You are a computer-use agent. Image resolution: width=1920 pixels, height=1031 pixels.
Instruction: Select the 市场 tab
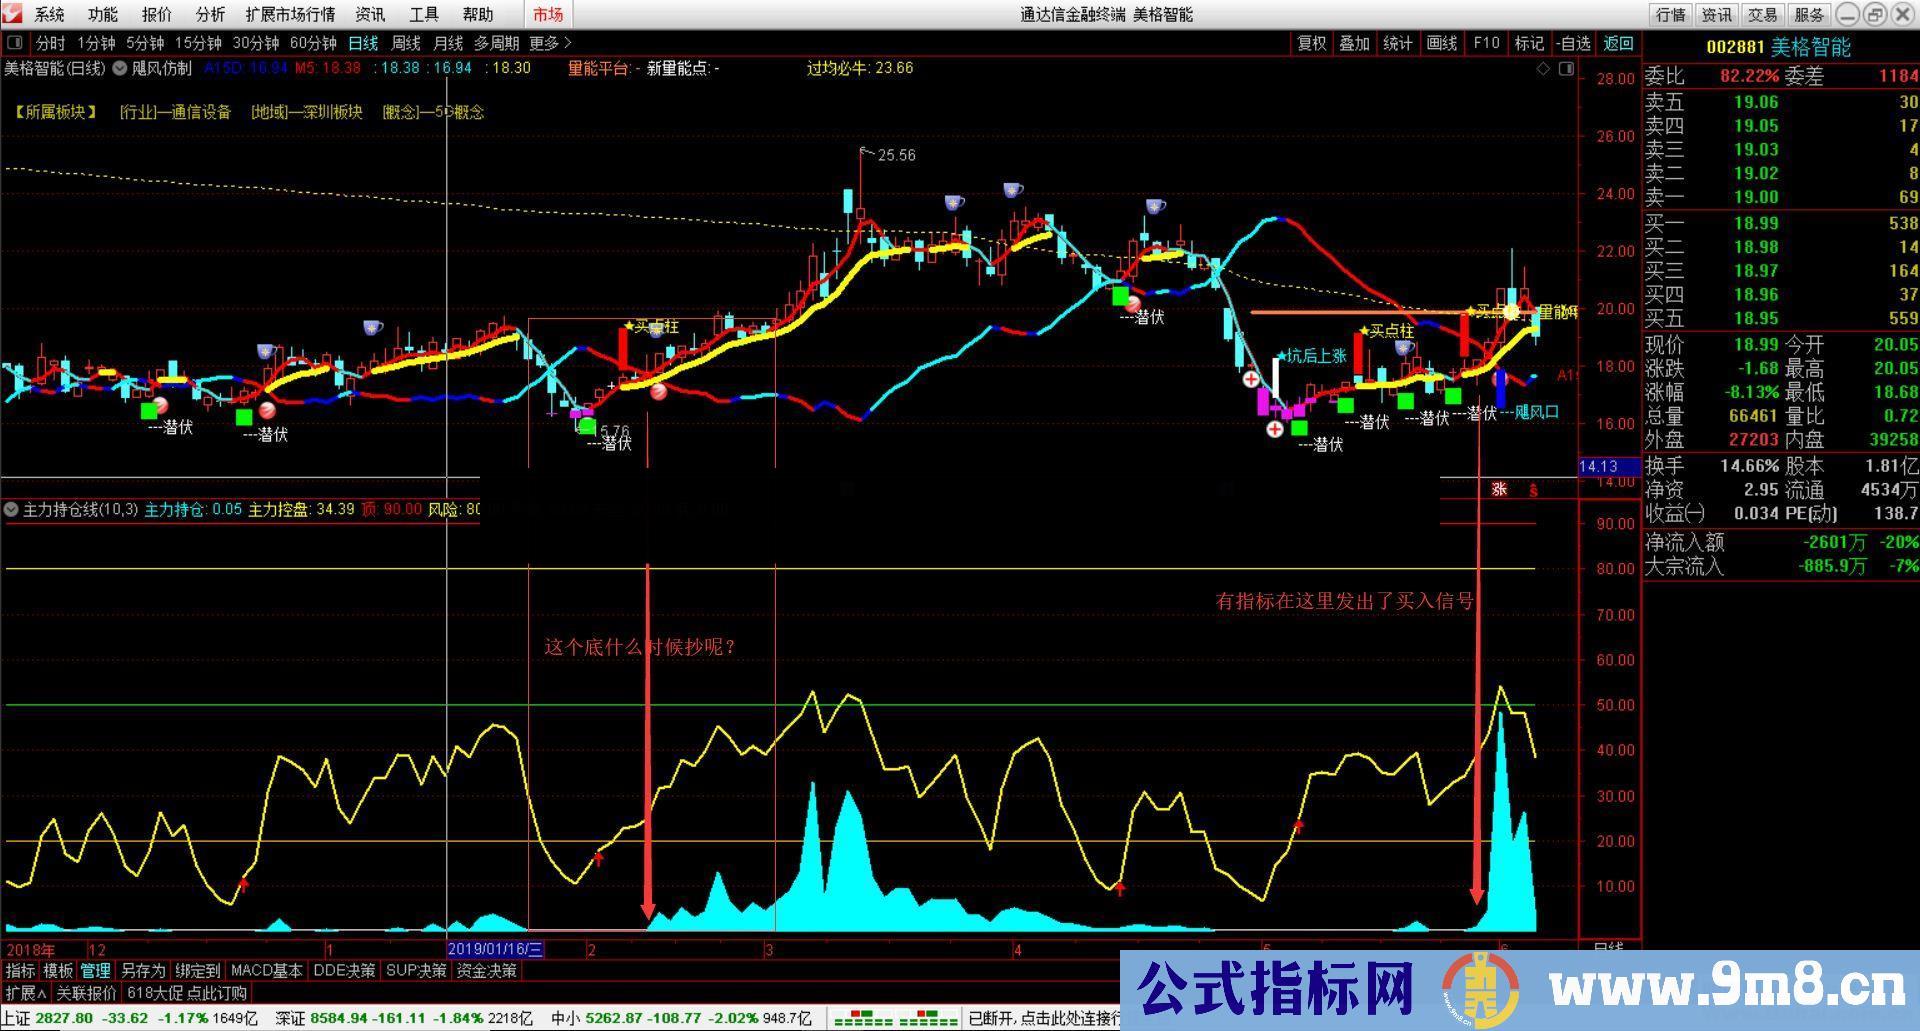[548, 14]
